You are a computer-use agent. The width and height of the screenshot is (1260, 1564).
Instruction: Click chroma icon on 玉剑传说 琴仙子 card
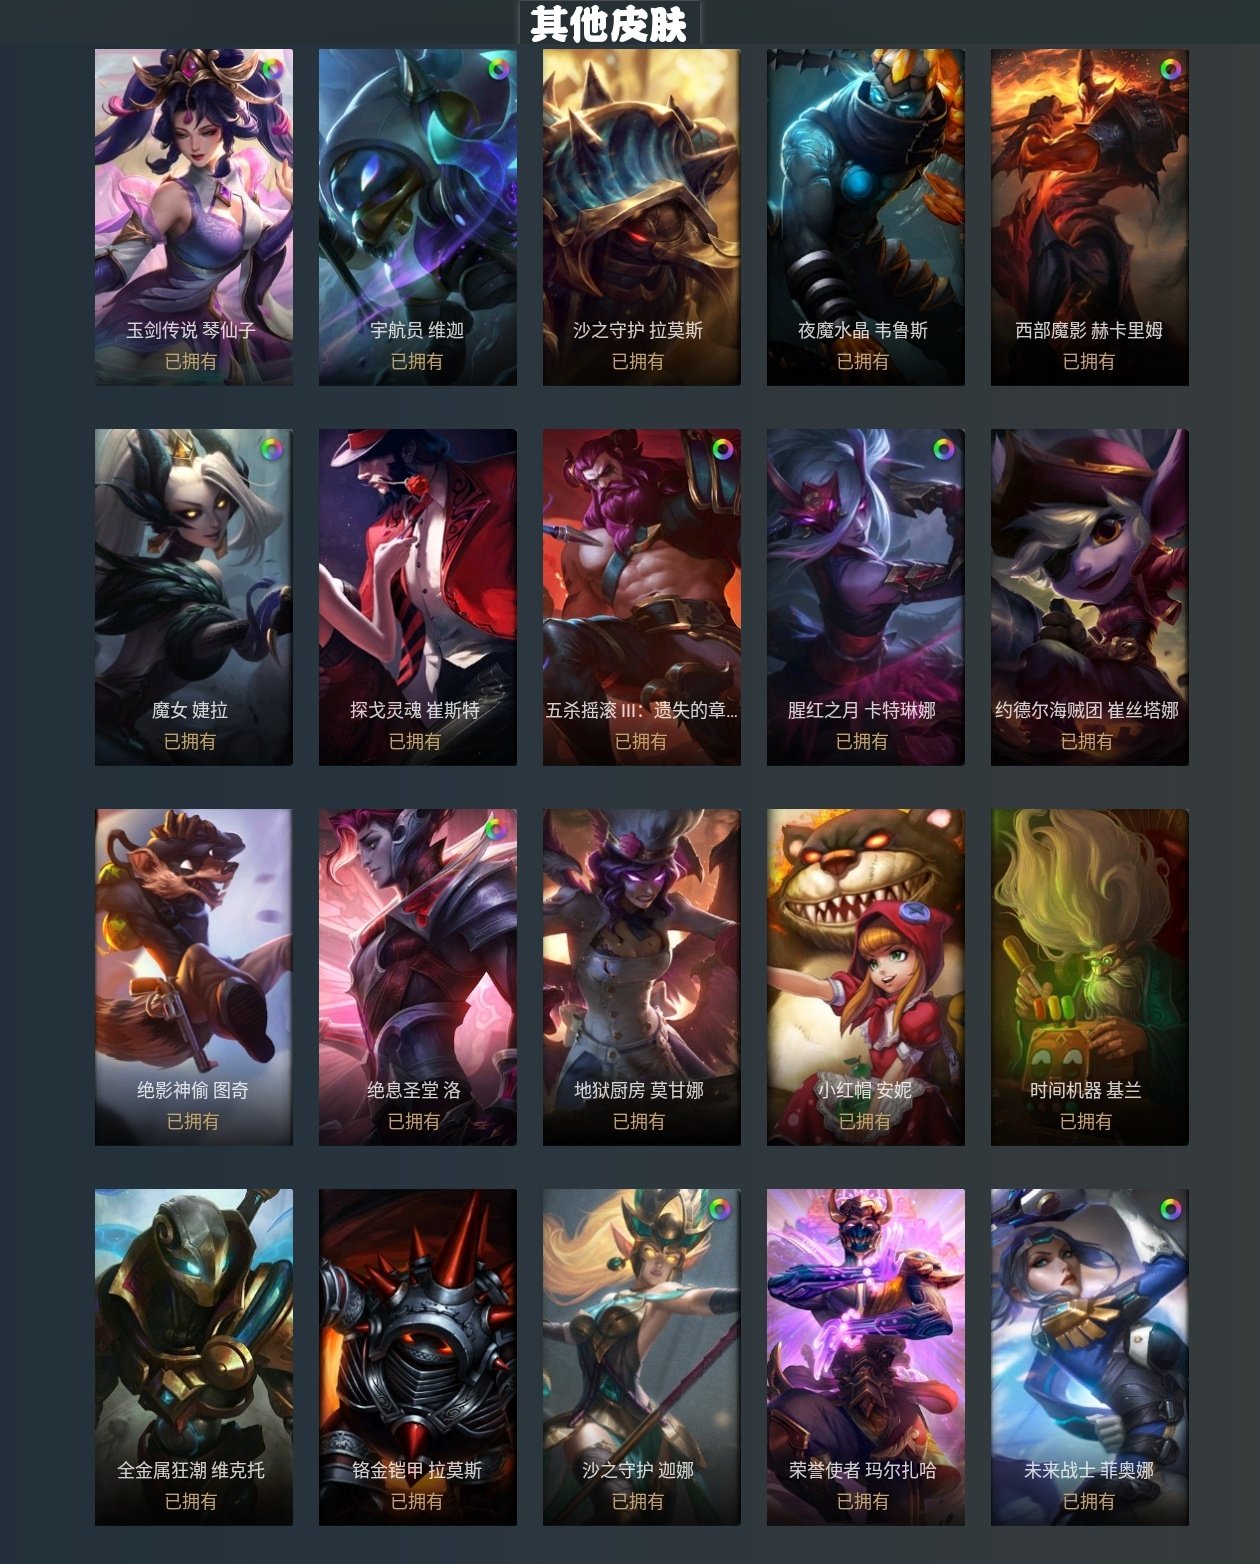[x=271, y=70]
